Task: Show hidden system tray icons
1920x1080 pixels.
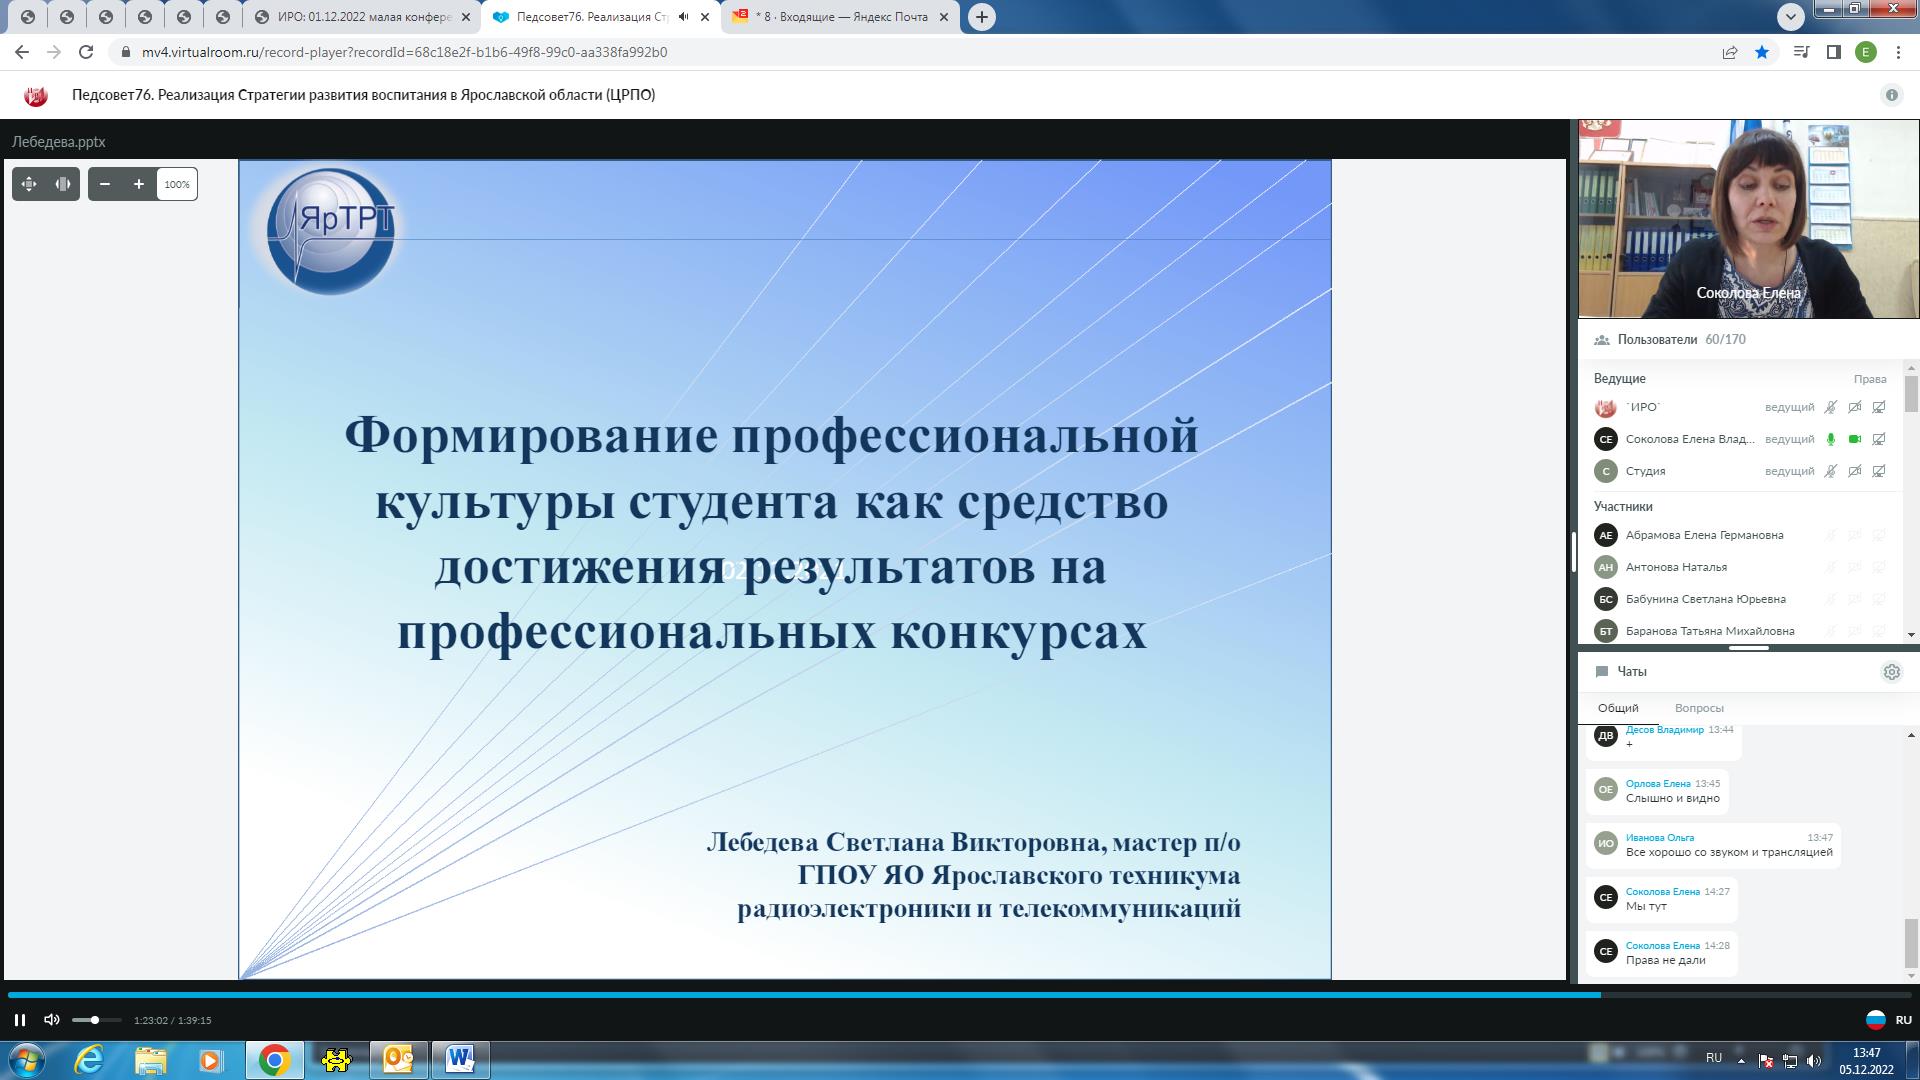Action: click(x=1741, y=1060)
